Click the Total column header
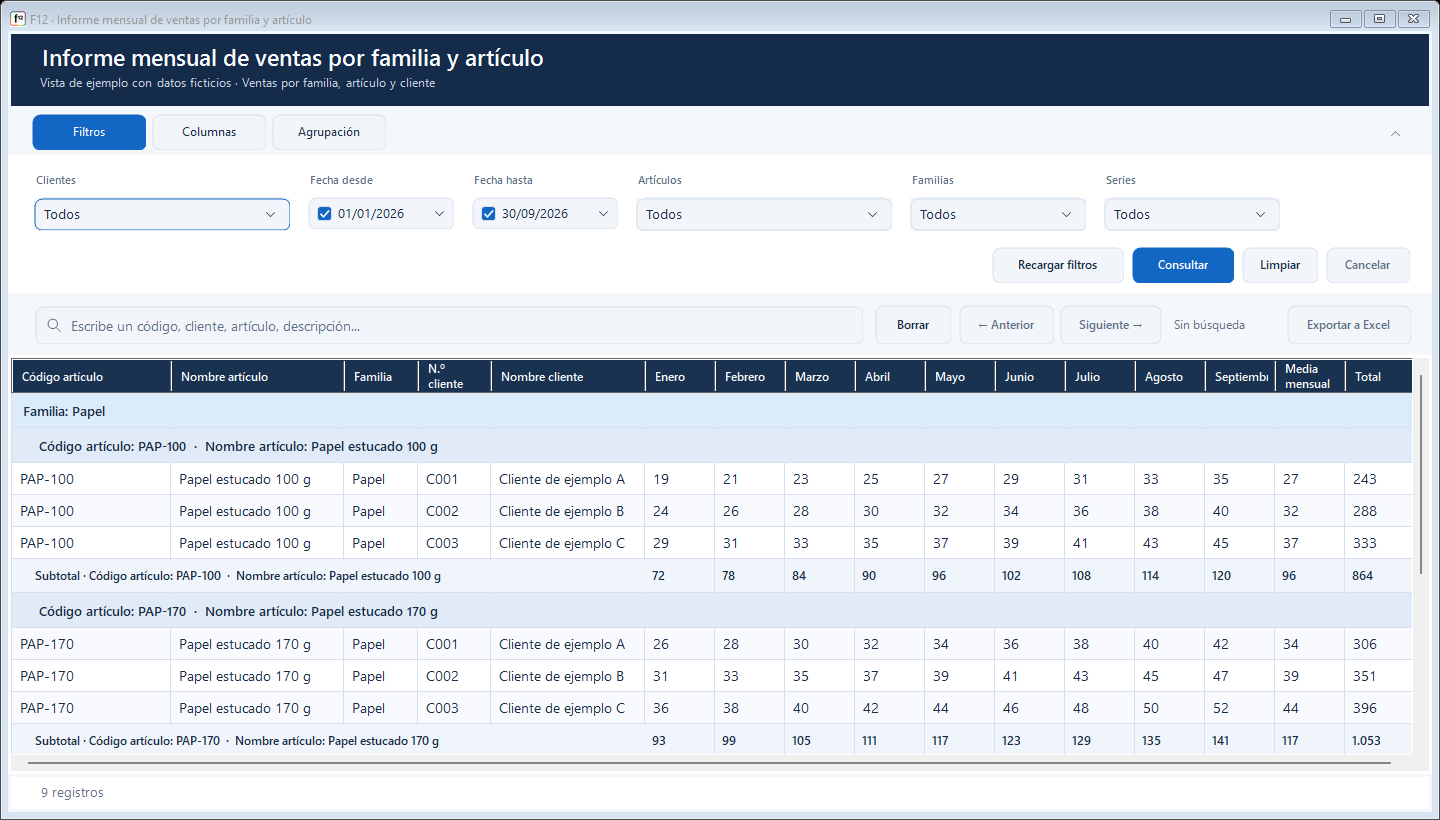 point(1378,377)
